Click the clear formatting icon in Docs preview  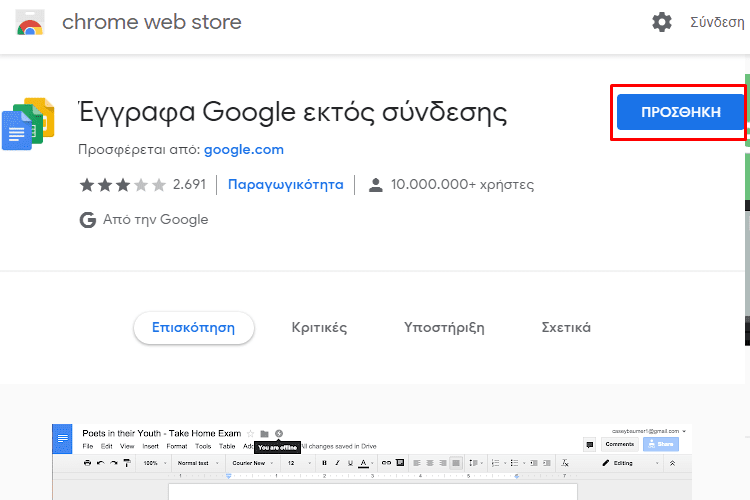click(565, 463)
